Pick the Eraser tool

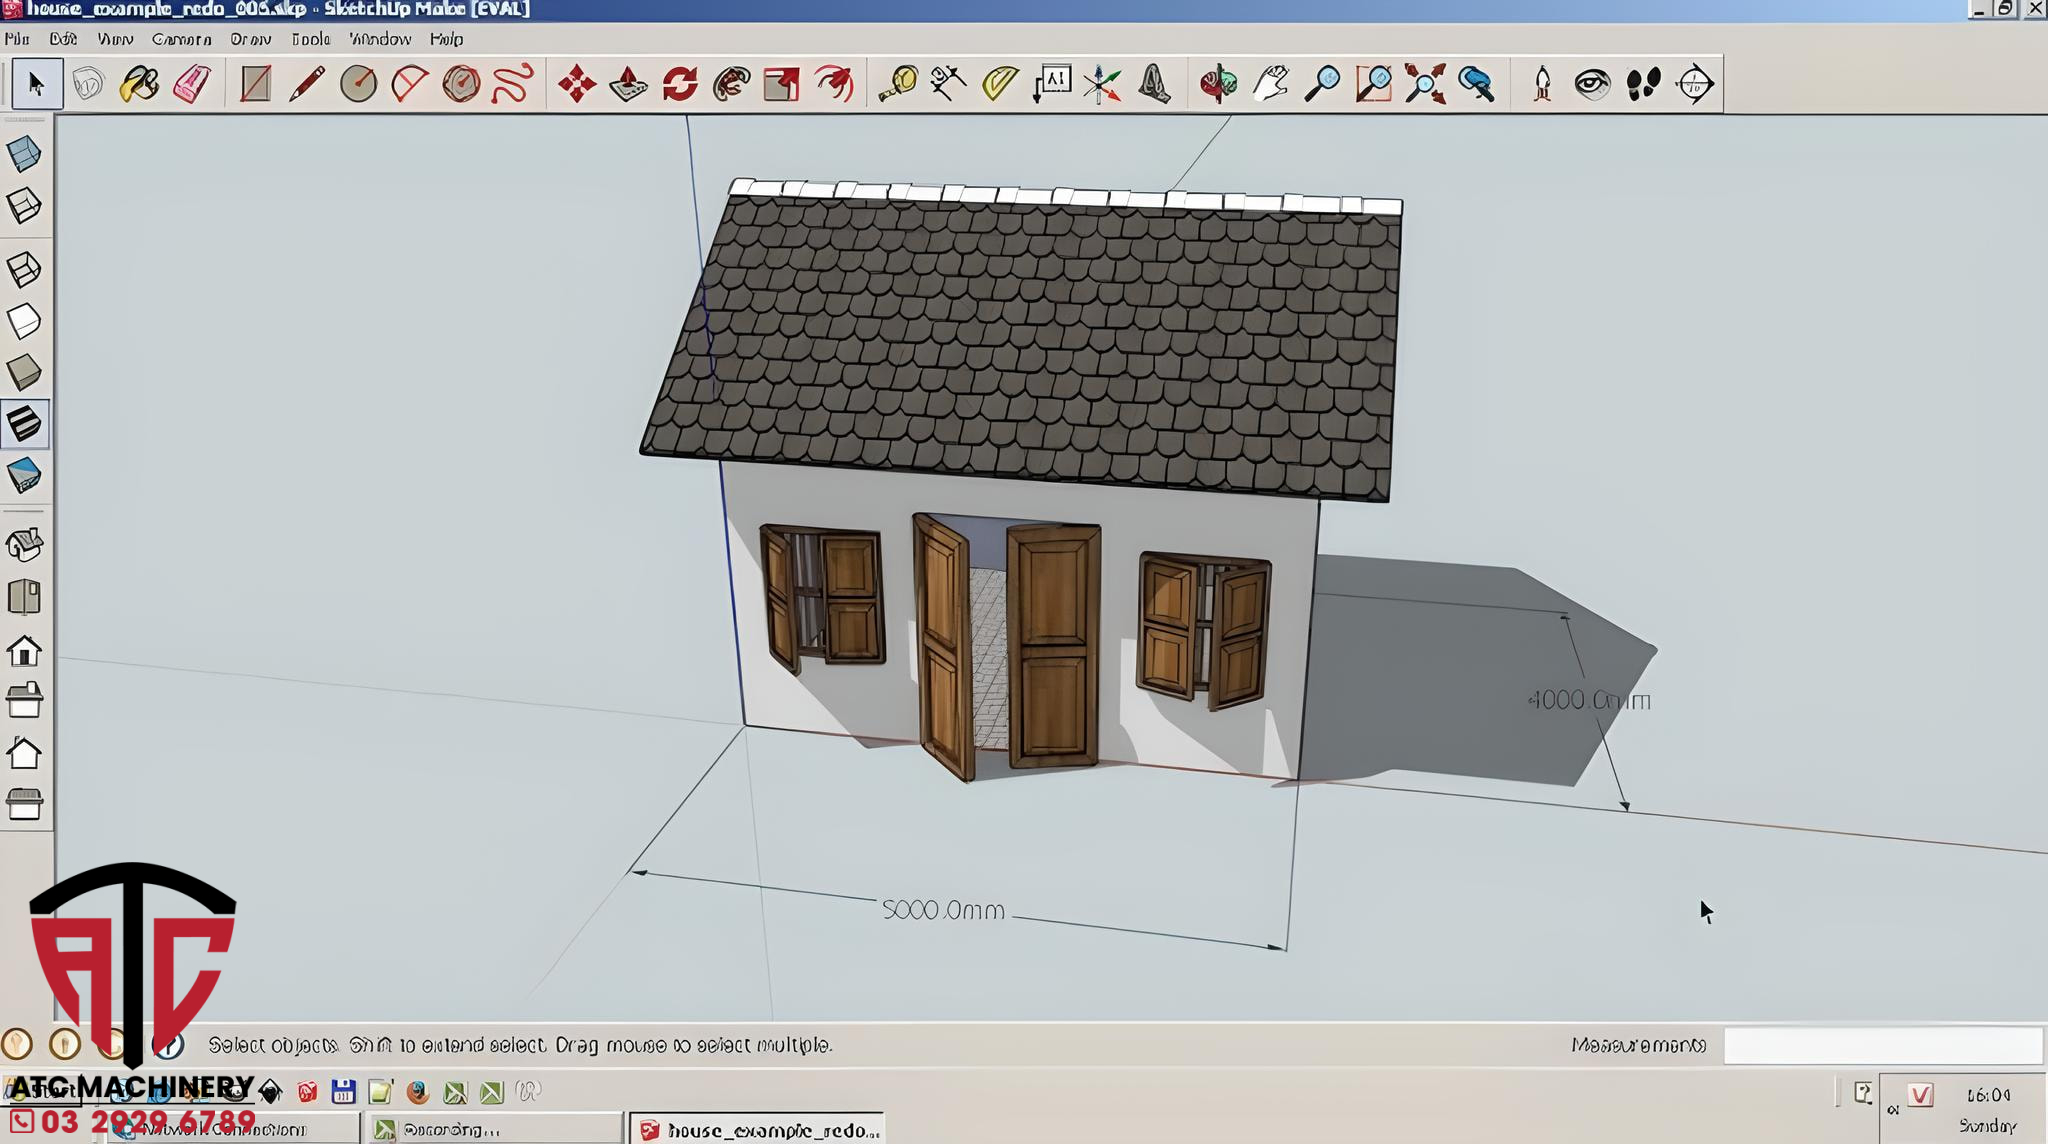click(191, 84)
